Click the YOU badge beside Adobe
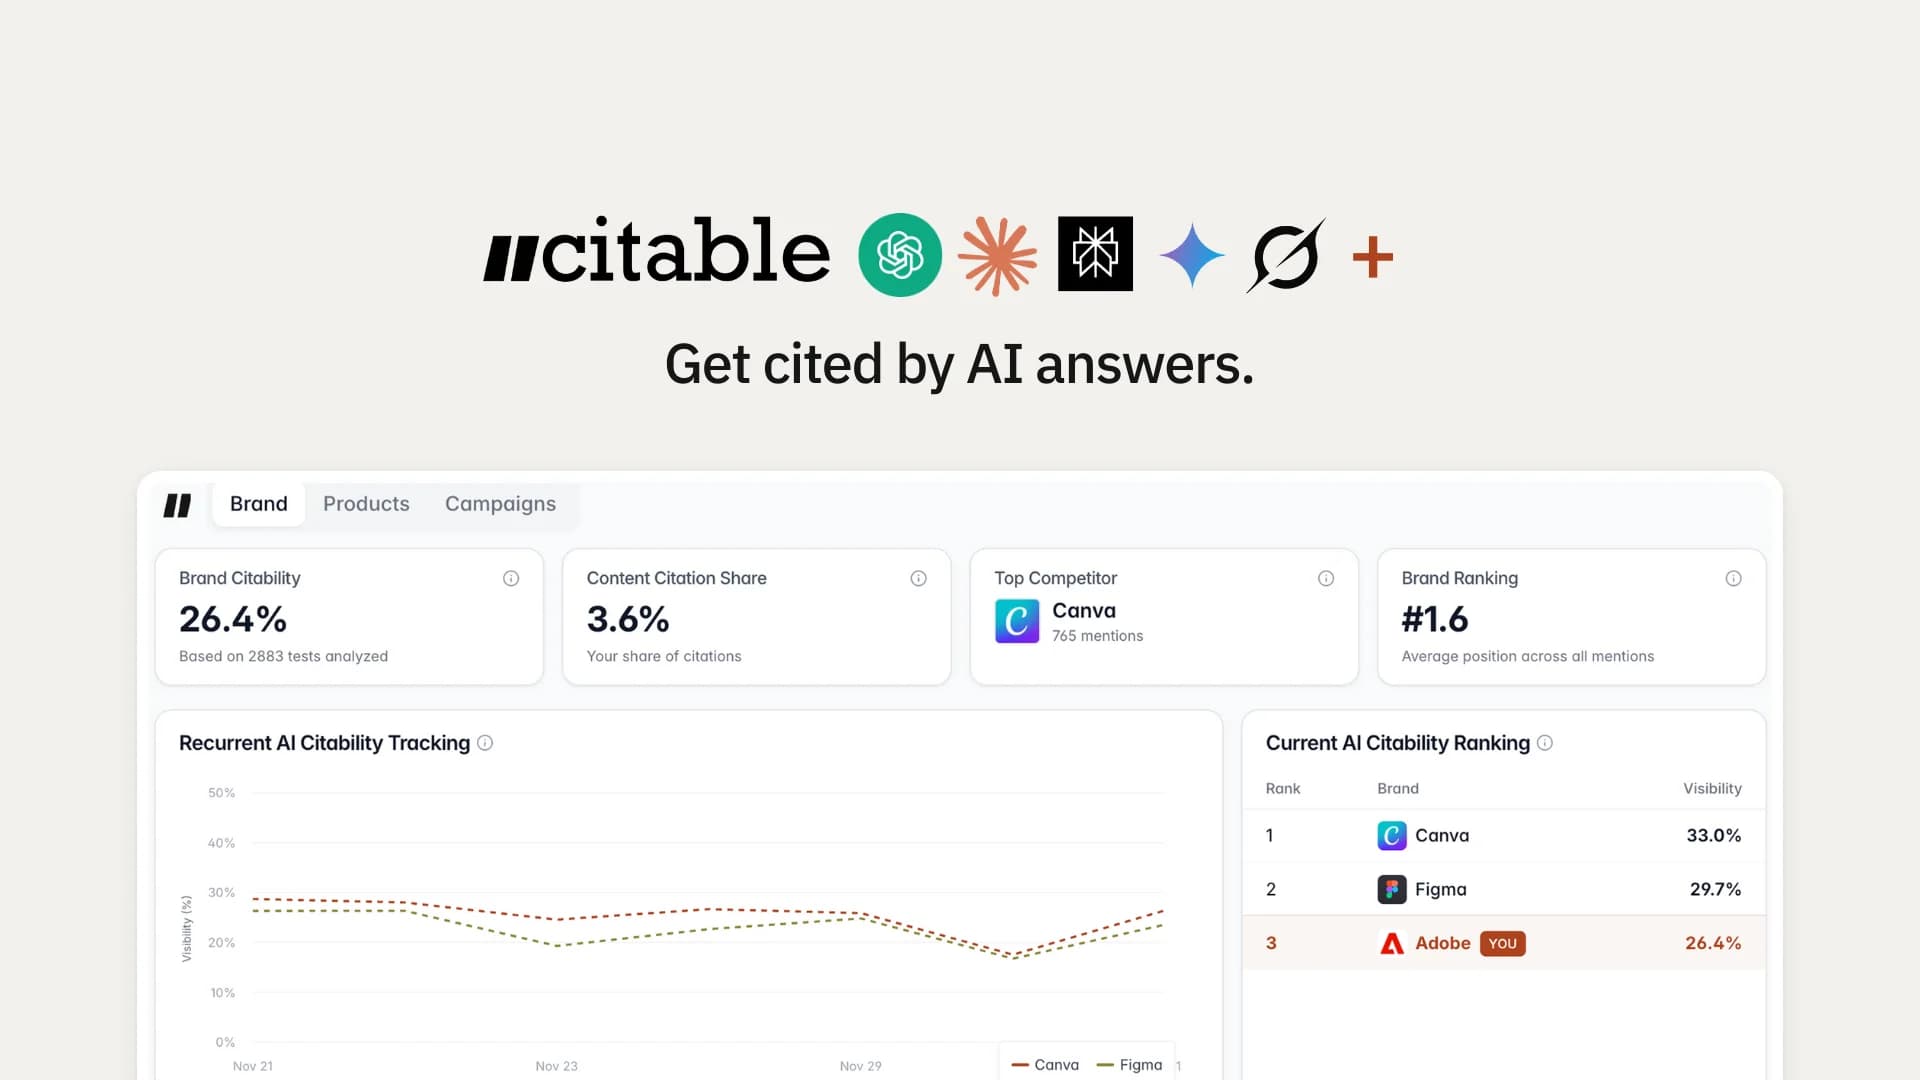This screenshot has height=1080, width=1920. [x=1501, y=943]
